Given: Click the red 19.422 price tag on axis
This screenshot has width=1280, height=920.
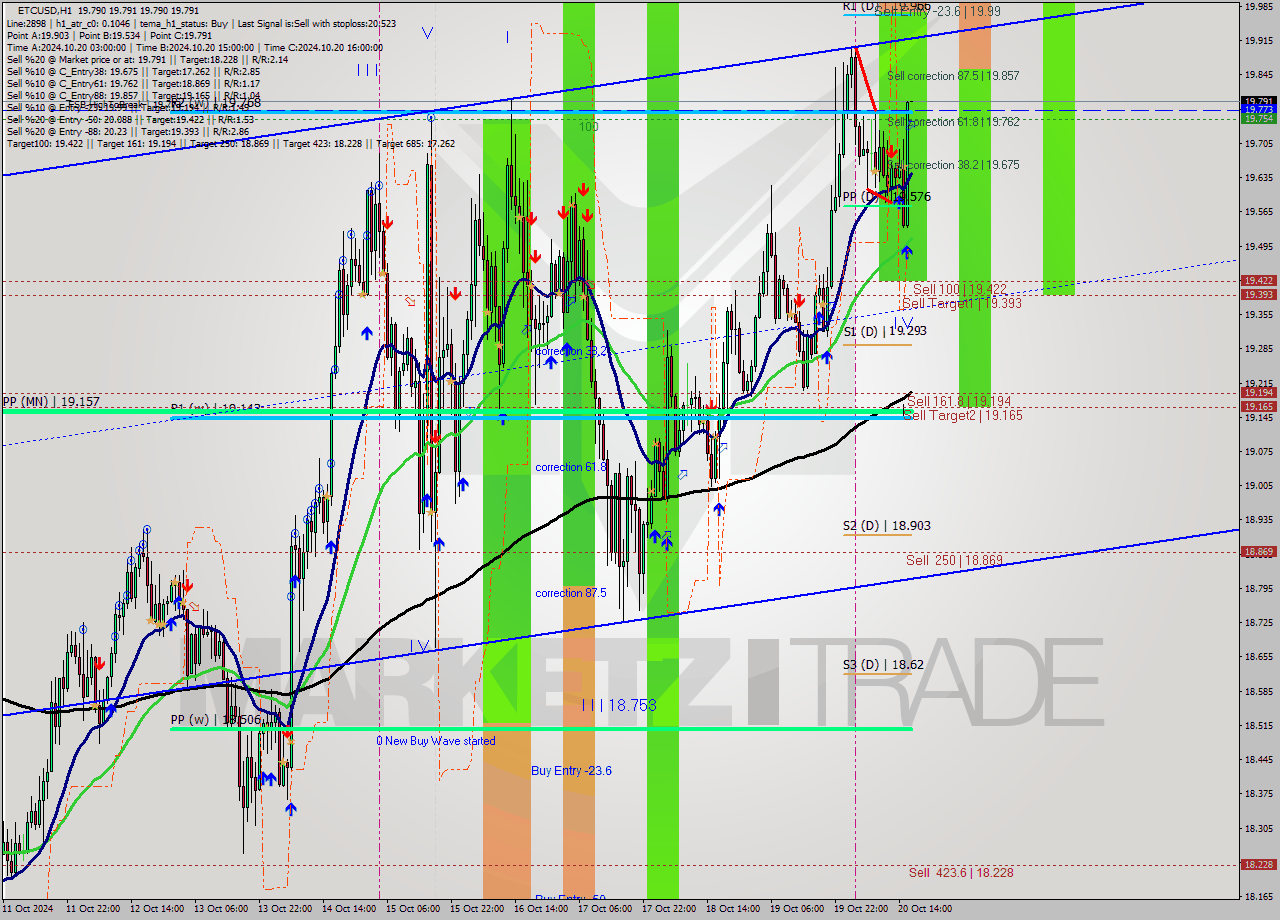Looking at the screenshot, I should [1258, 281].
